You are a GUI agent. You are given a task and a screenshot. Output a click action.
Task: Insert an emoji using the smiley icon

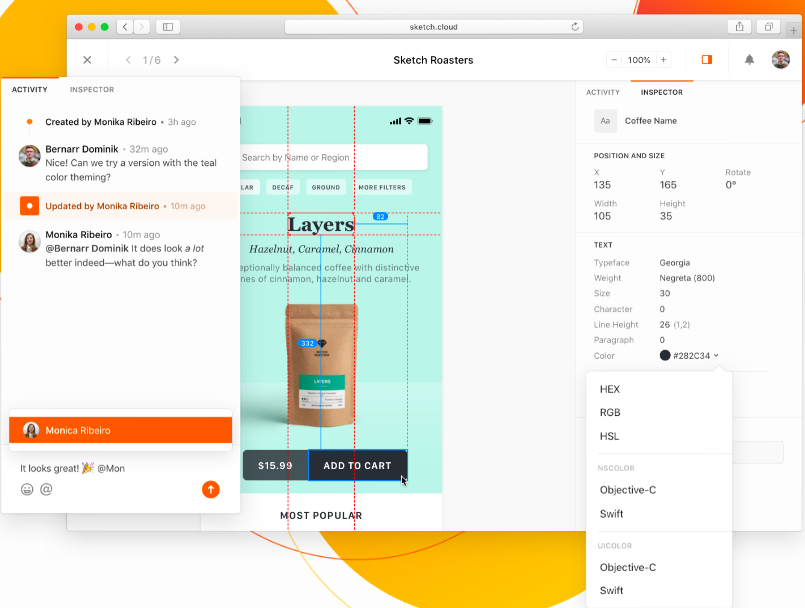[26, 490]
